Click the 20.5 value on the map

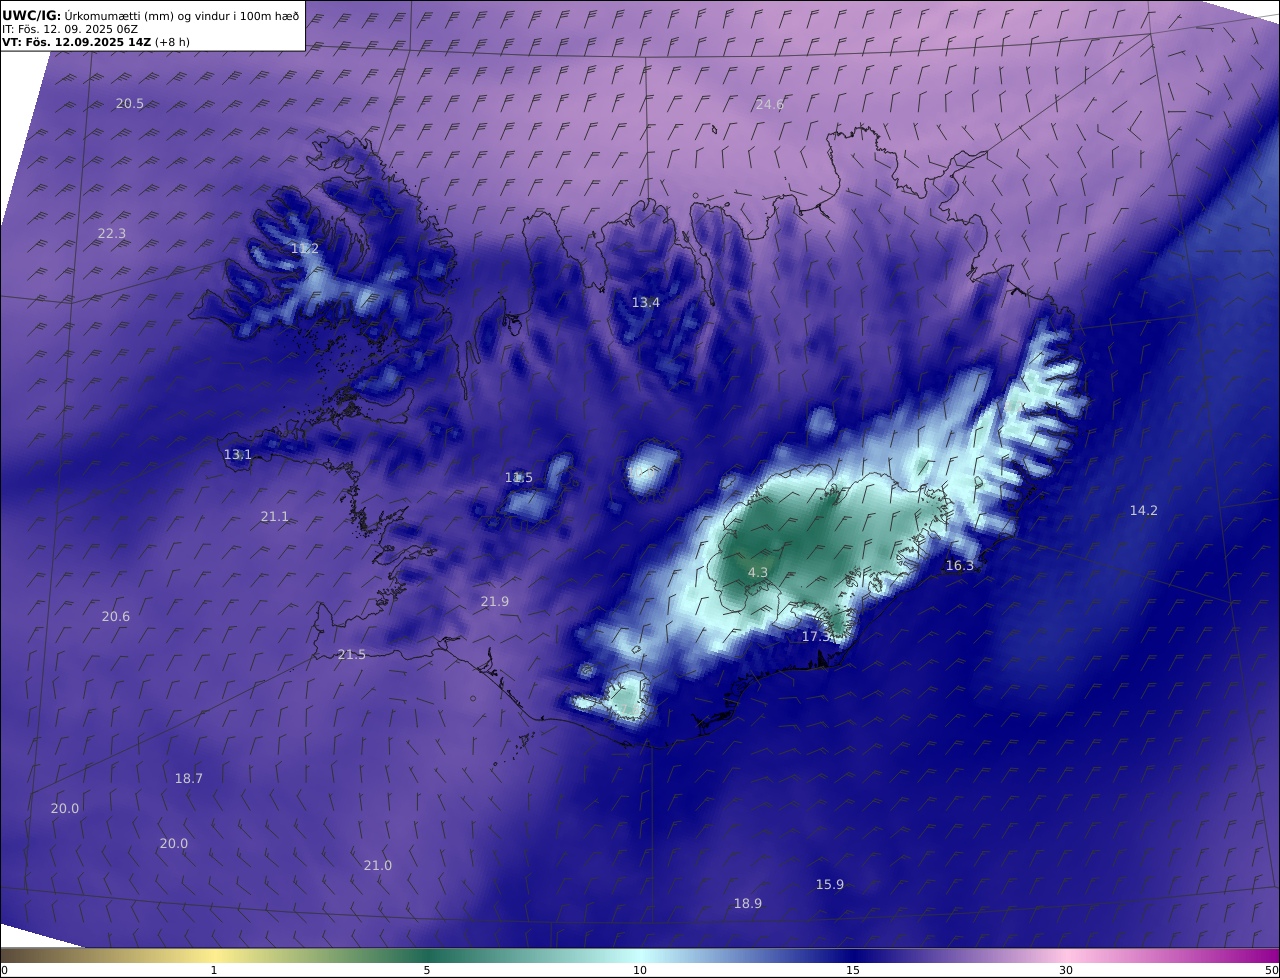coord(130,104)
